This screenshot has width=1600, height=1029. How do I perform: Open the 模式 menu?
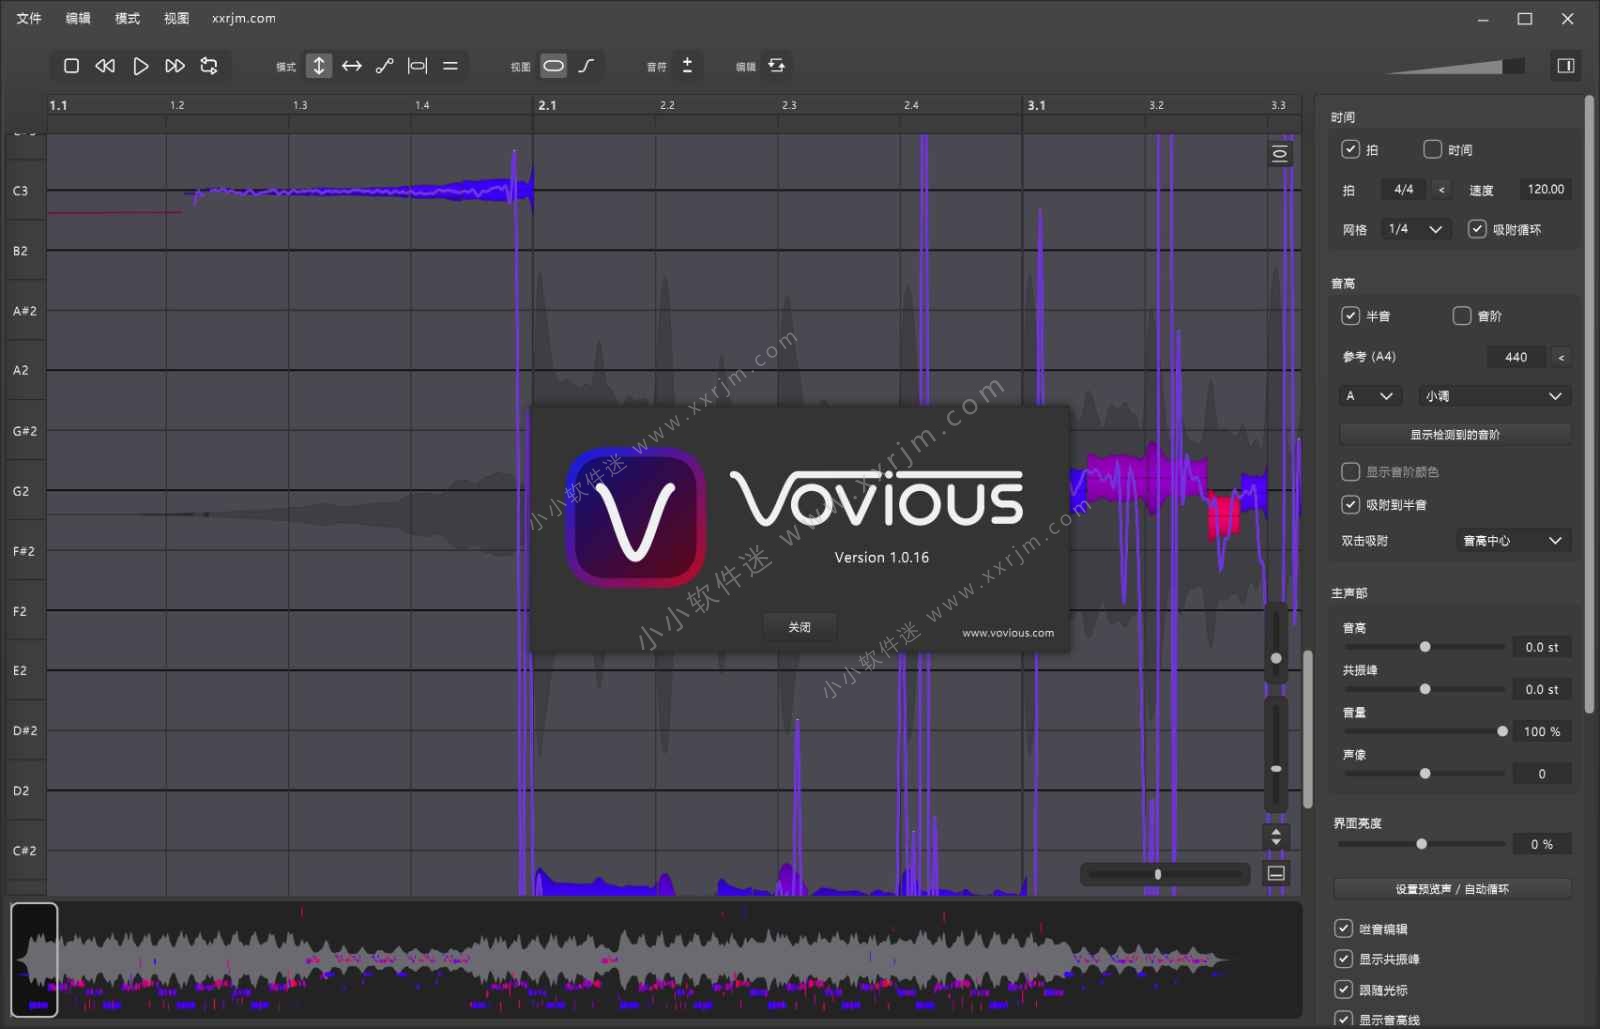click(x=127, y=18)
